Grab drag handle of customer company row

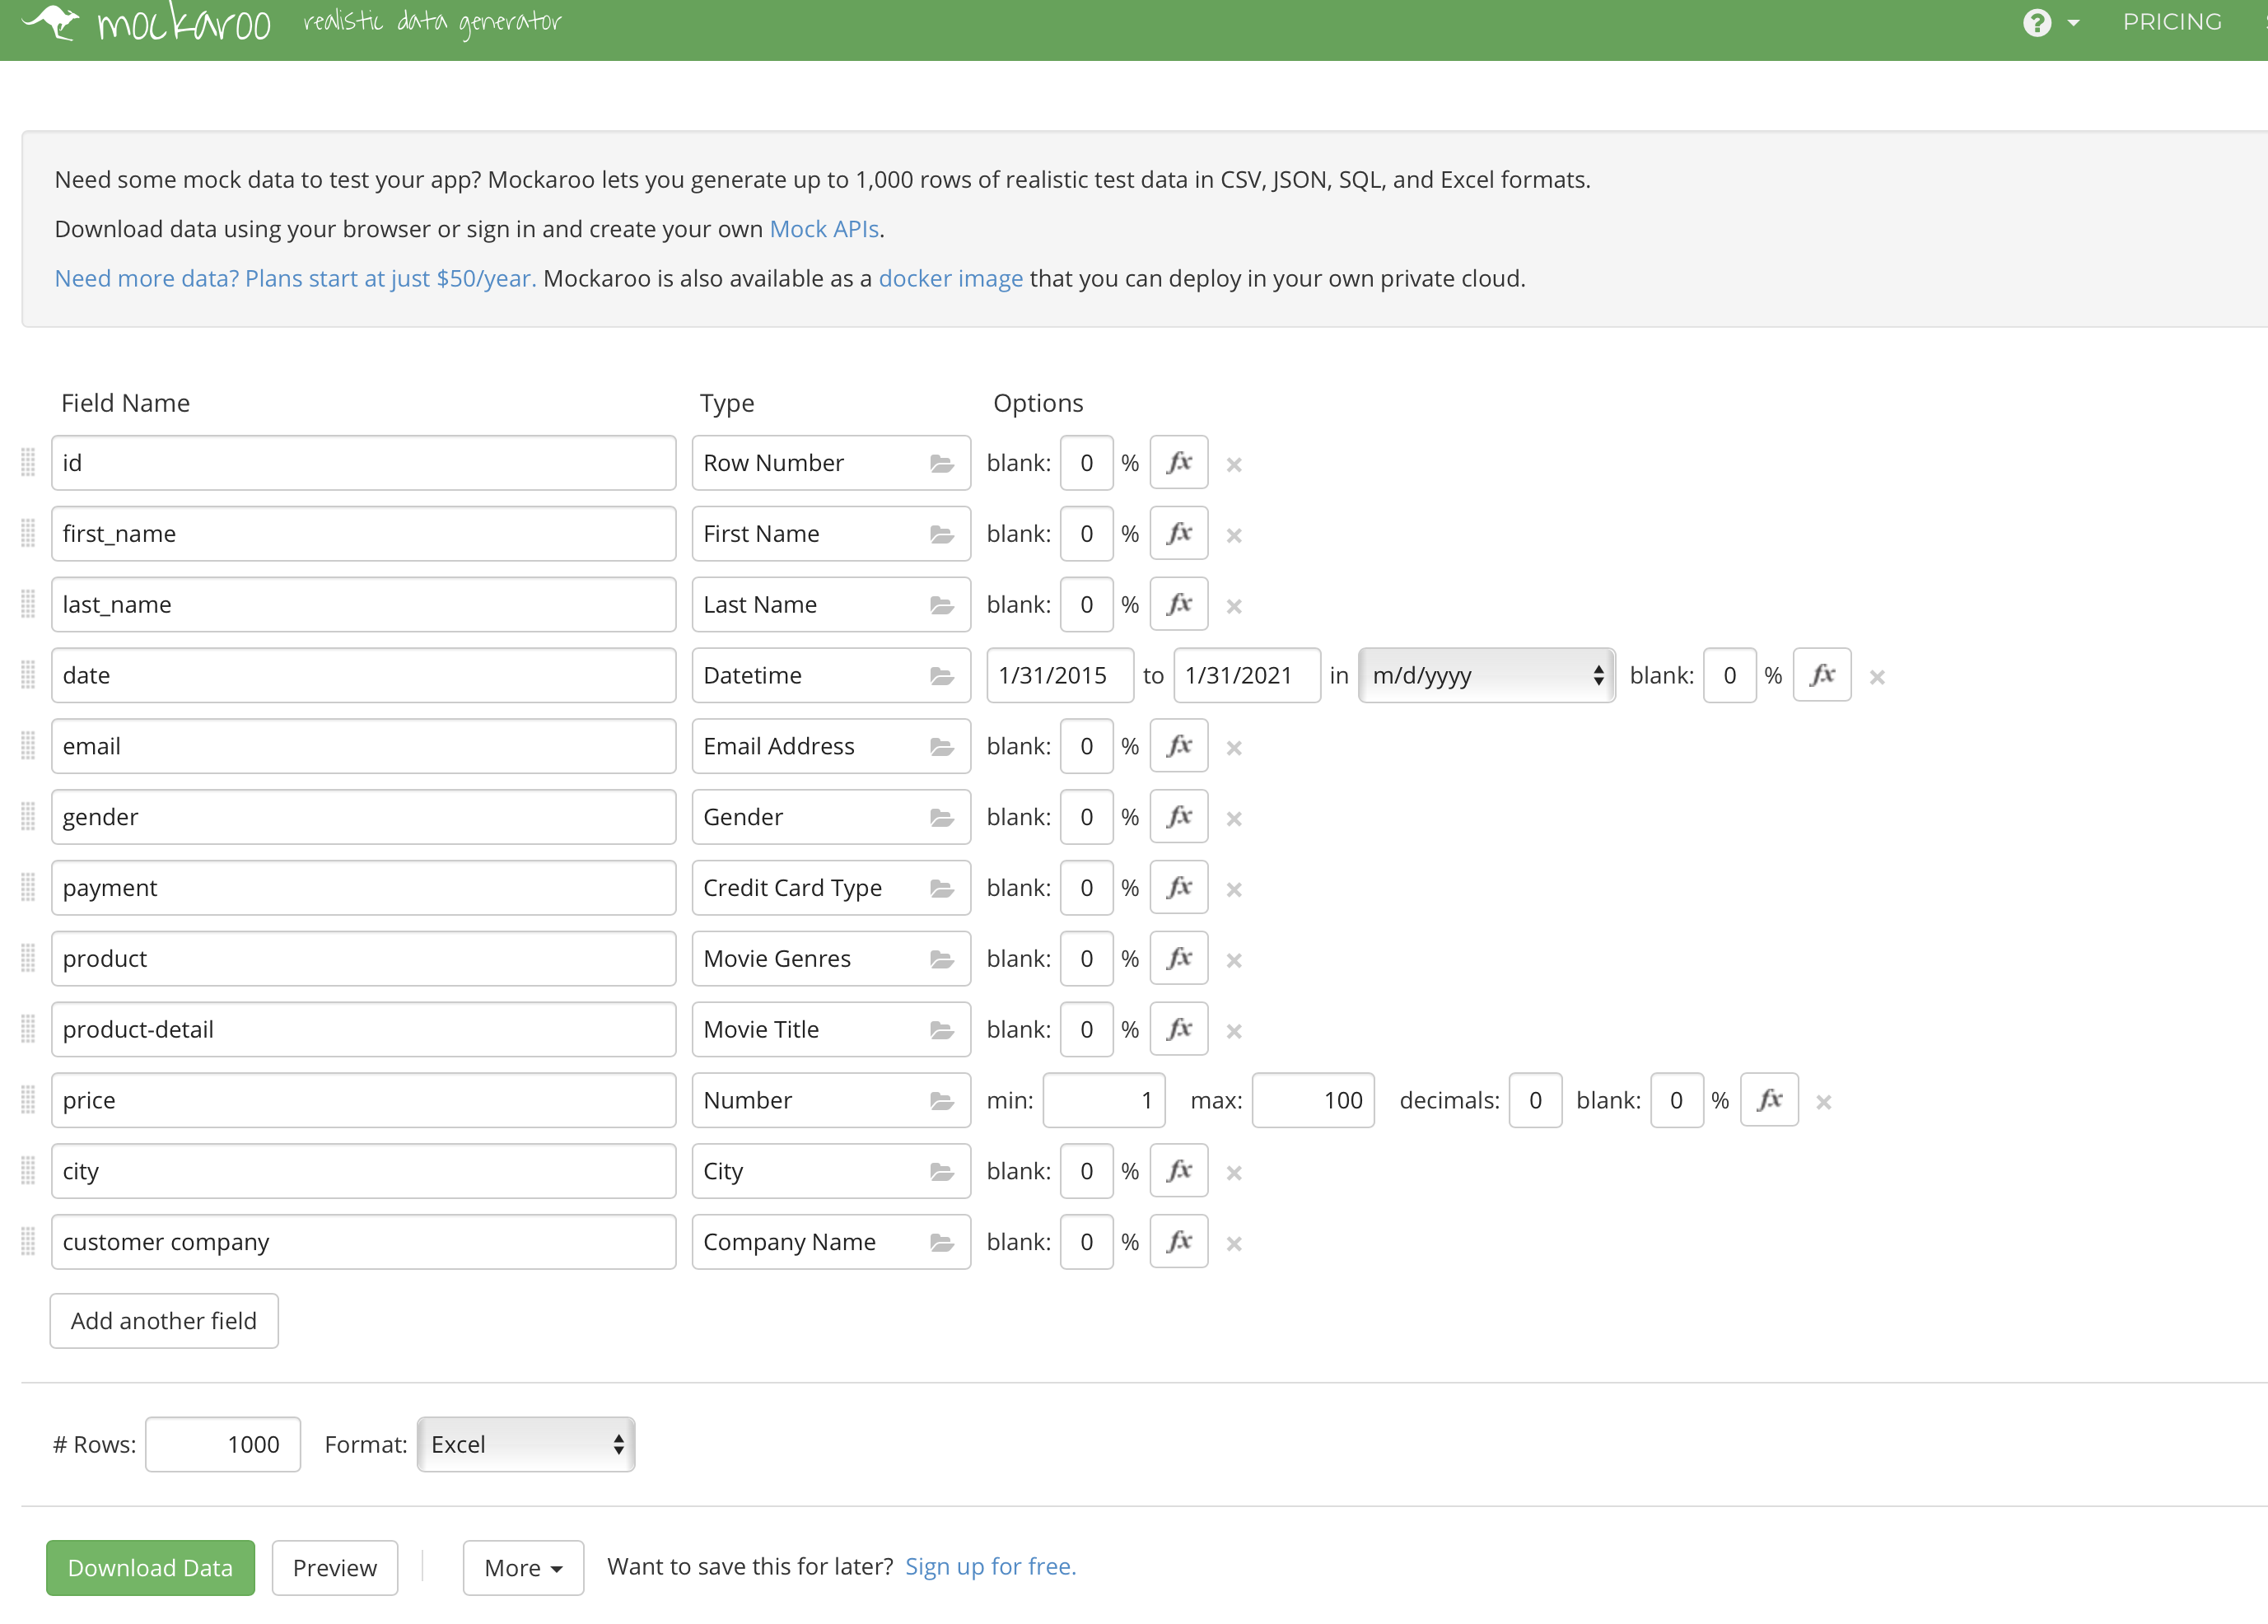[x=28, y=1242]
